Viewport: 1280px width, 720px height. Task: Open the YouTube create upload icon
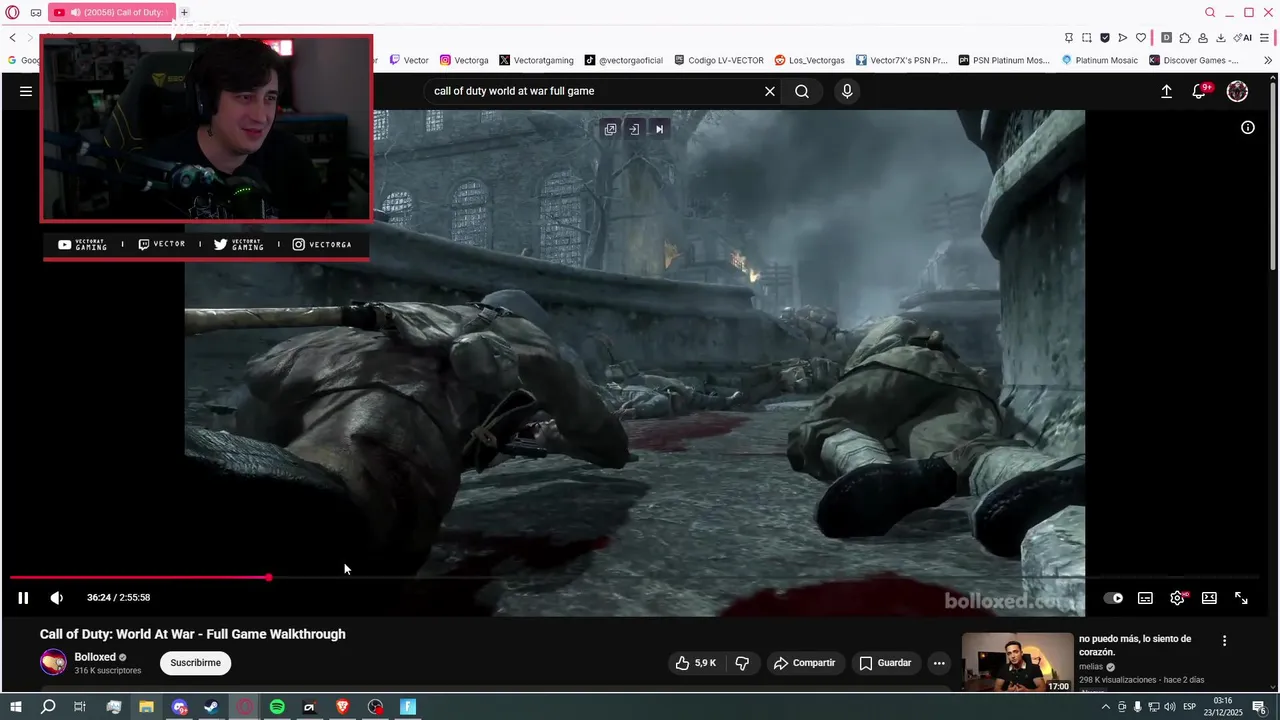1166,91
